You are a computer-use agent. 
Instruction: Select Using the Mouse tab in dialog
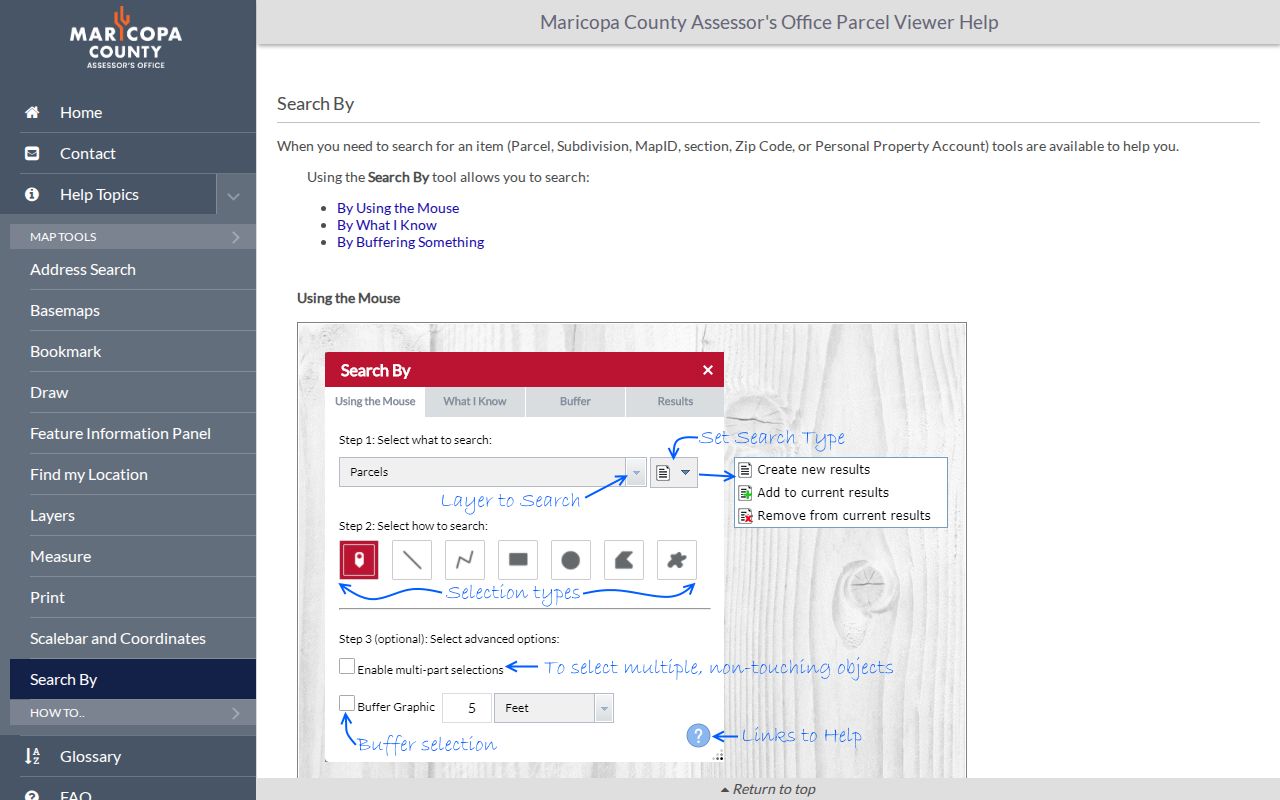pyautogui.click(x=375, y=402)
